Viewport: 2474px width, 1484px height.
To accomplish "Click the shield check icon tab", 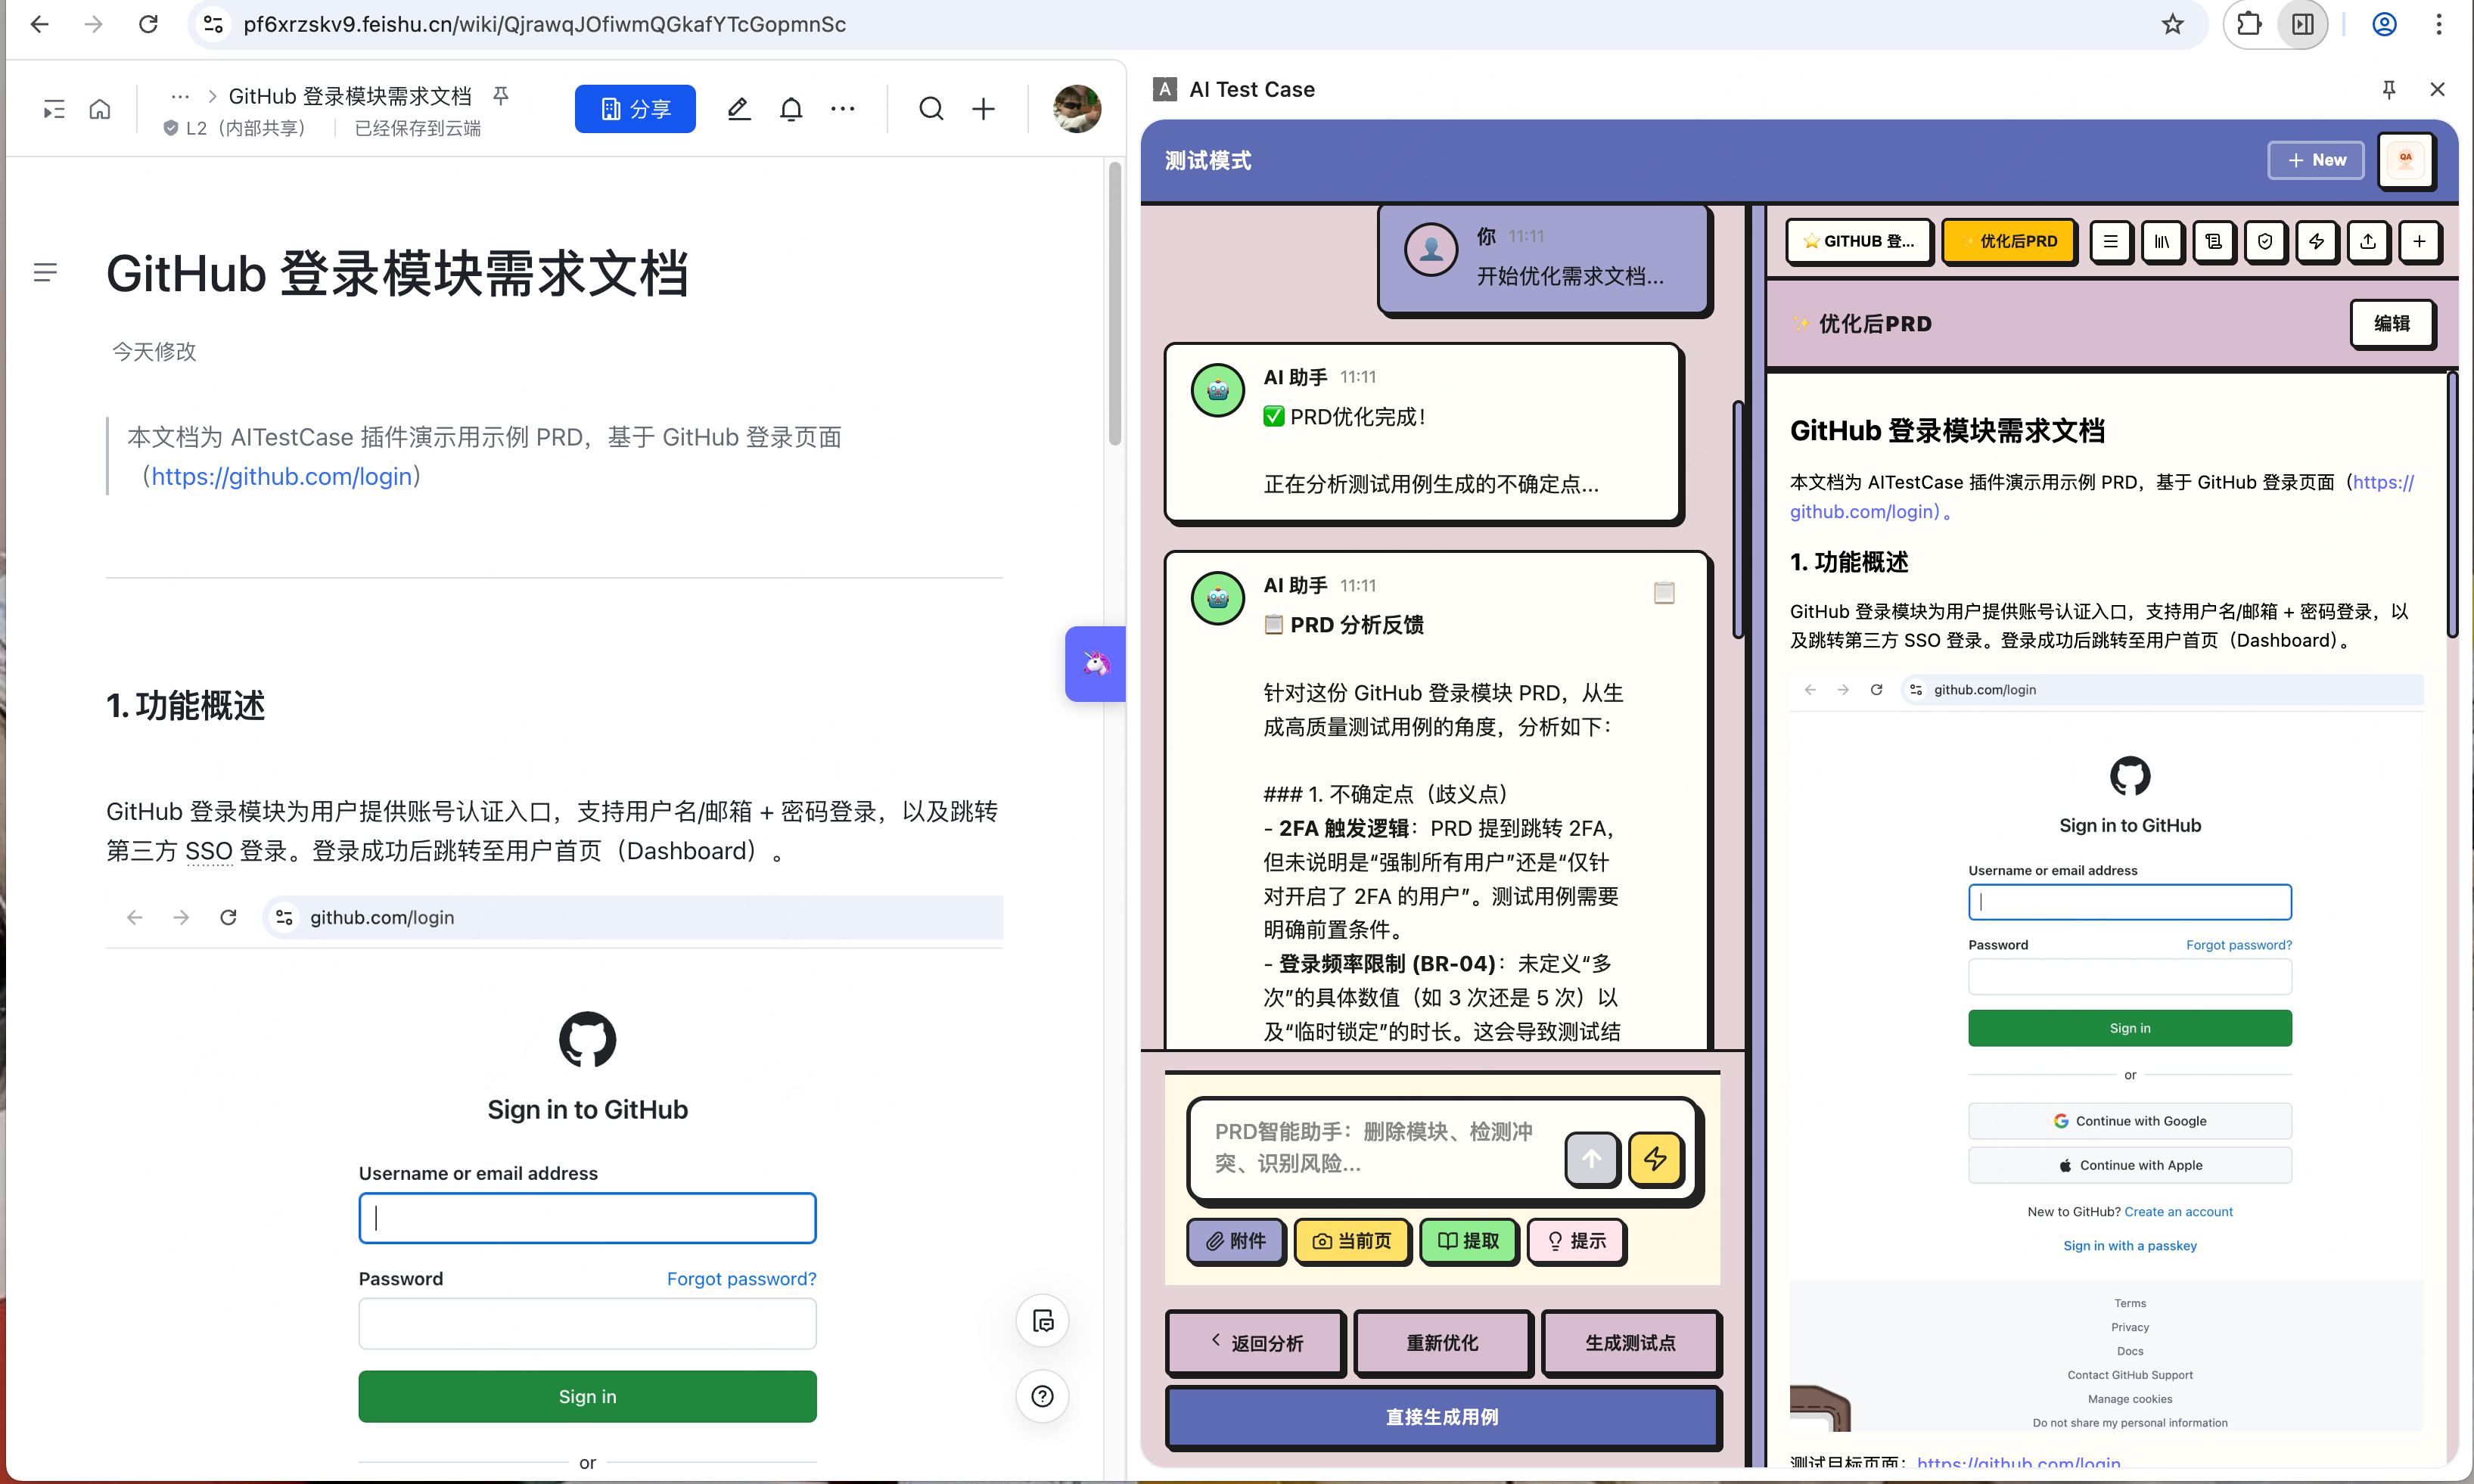I will click(2265, 241).
